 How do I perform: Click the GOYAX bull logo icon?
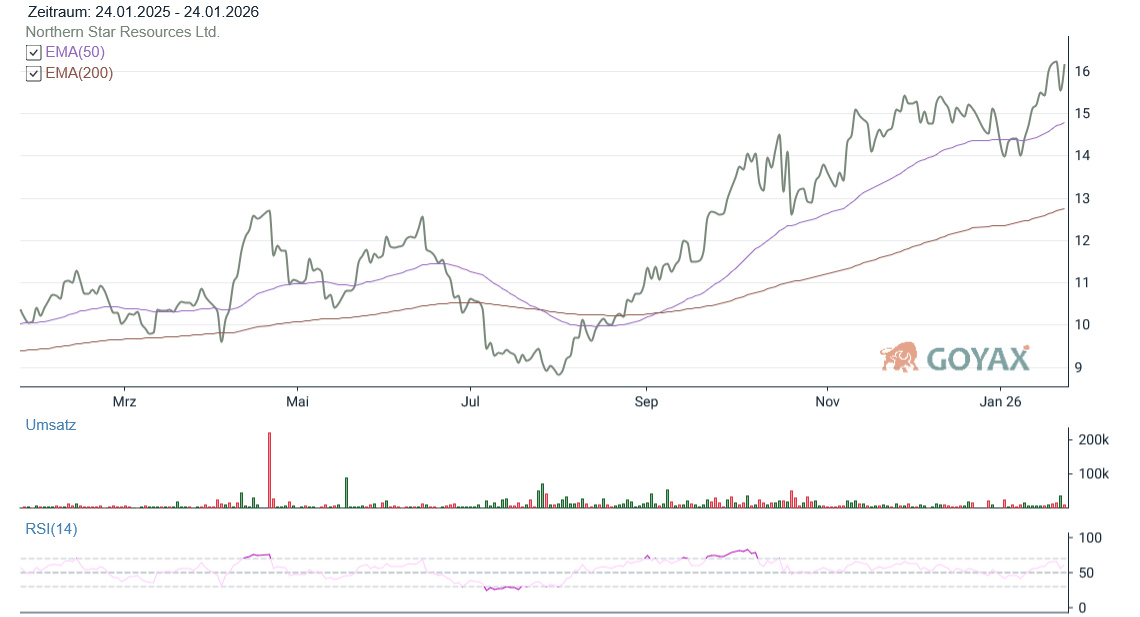(x=899, y=357)
